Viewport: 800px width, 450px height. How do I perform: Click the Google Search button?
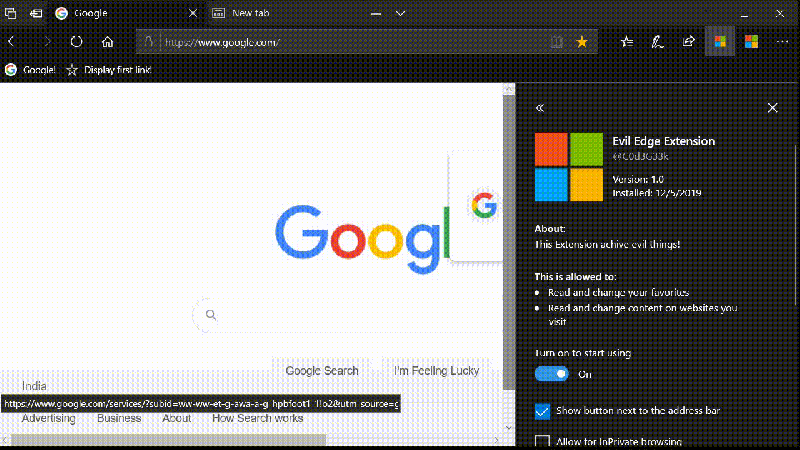322,371
